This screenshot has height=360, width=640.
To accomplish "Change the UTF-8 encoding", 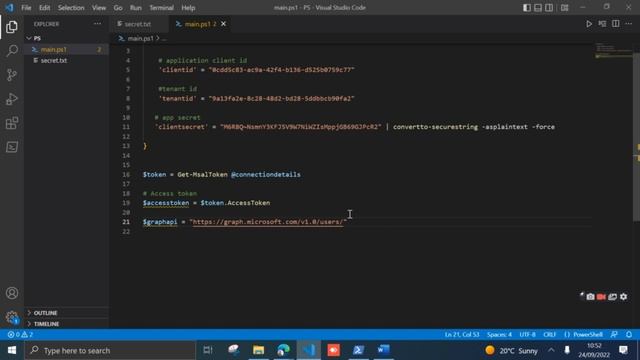I will (527, 334).
